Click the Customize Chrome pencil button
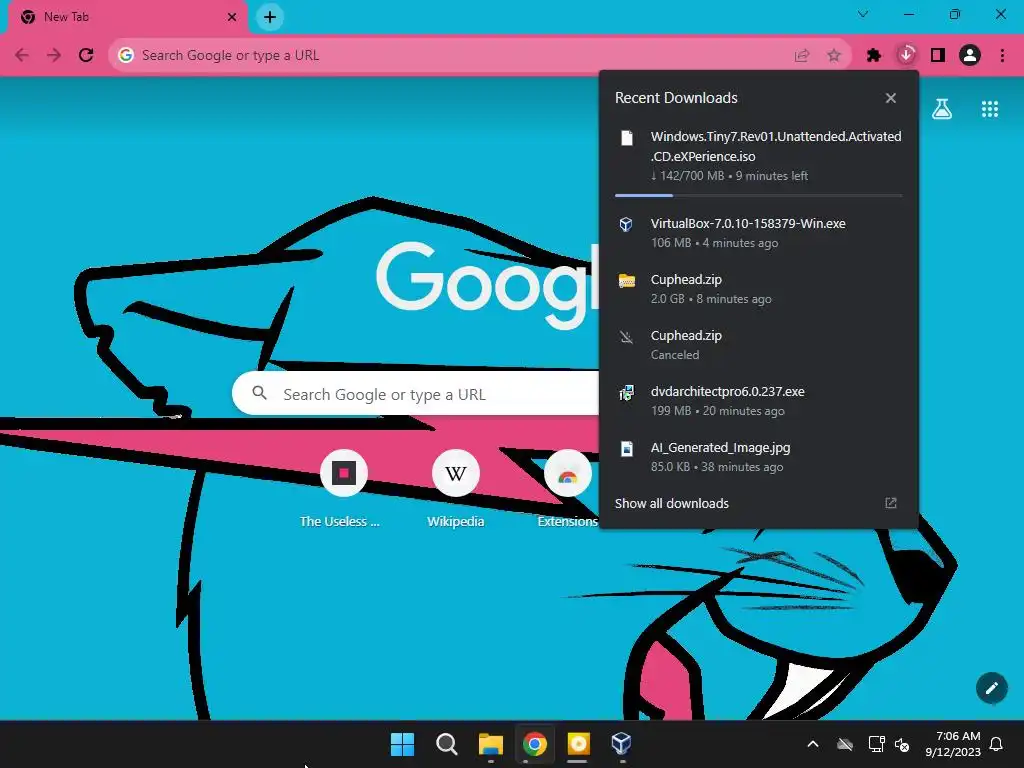The height and width of the screenshot is (768, 1024). [991, 688]
